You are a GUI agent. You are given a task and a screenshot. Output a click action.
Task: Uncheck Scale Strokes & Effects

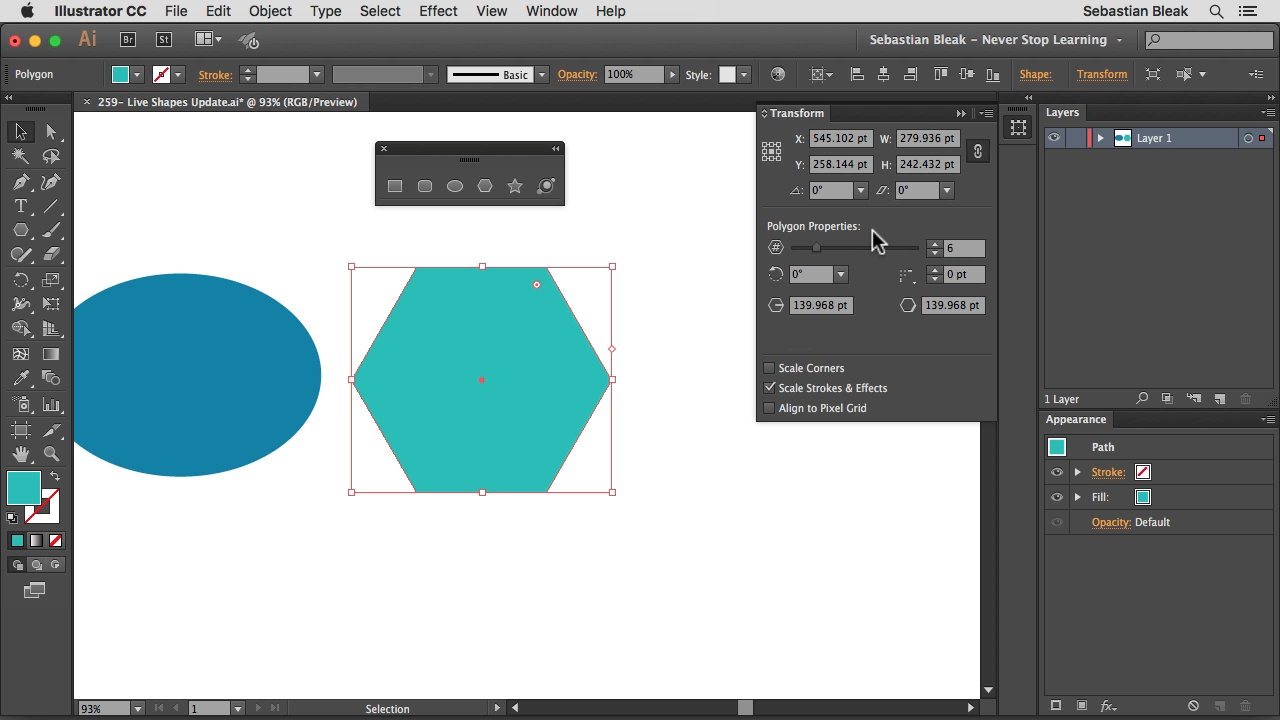click(770, 388)
